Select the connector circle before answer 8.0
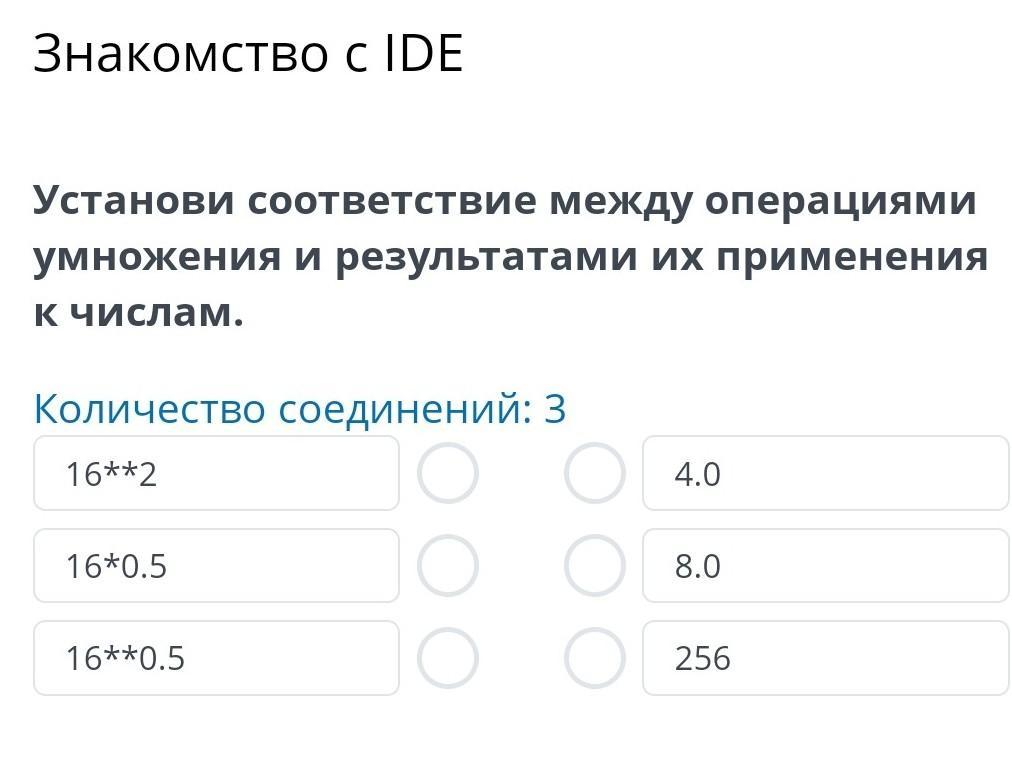Viewport: 1012px width, 758px height. click(x=594, y=566)
